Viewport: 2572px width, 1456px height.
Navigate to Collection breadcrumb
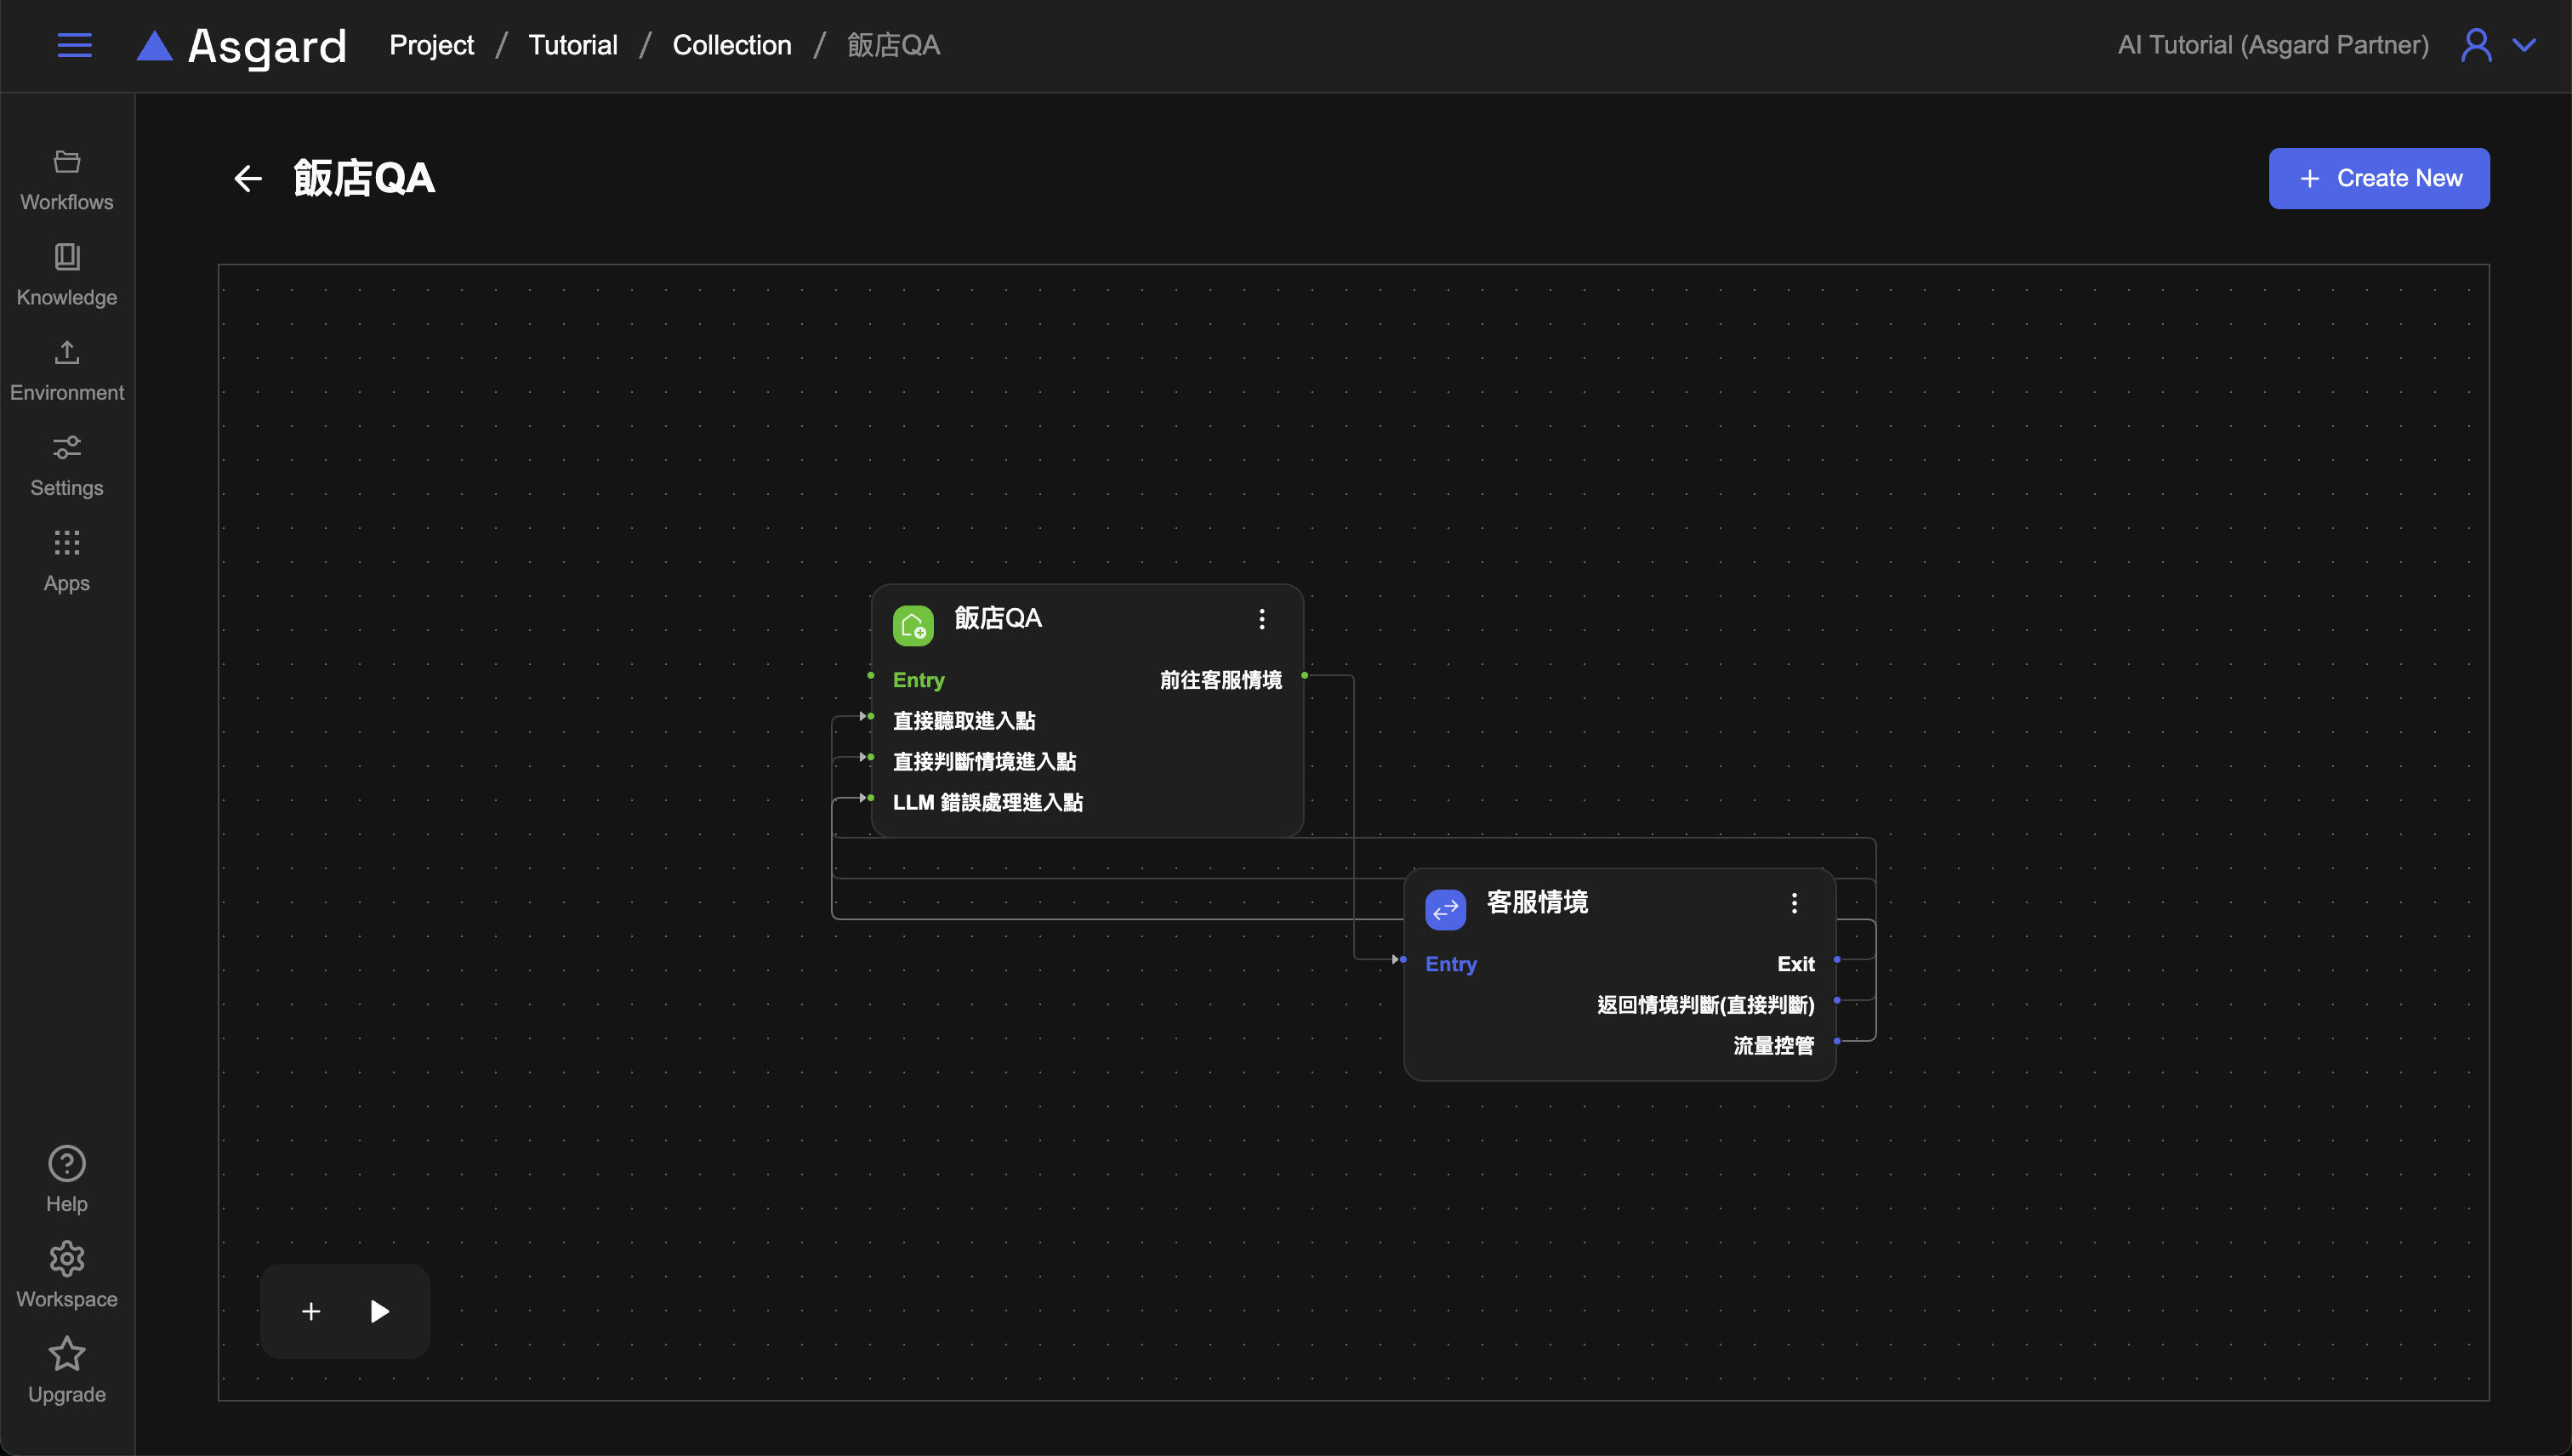tap(731, 45)
